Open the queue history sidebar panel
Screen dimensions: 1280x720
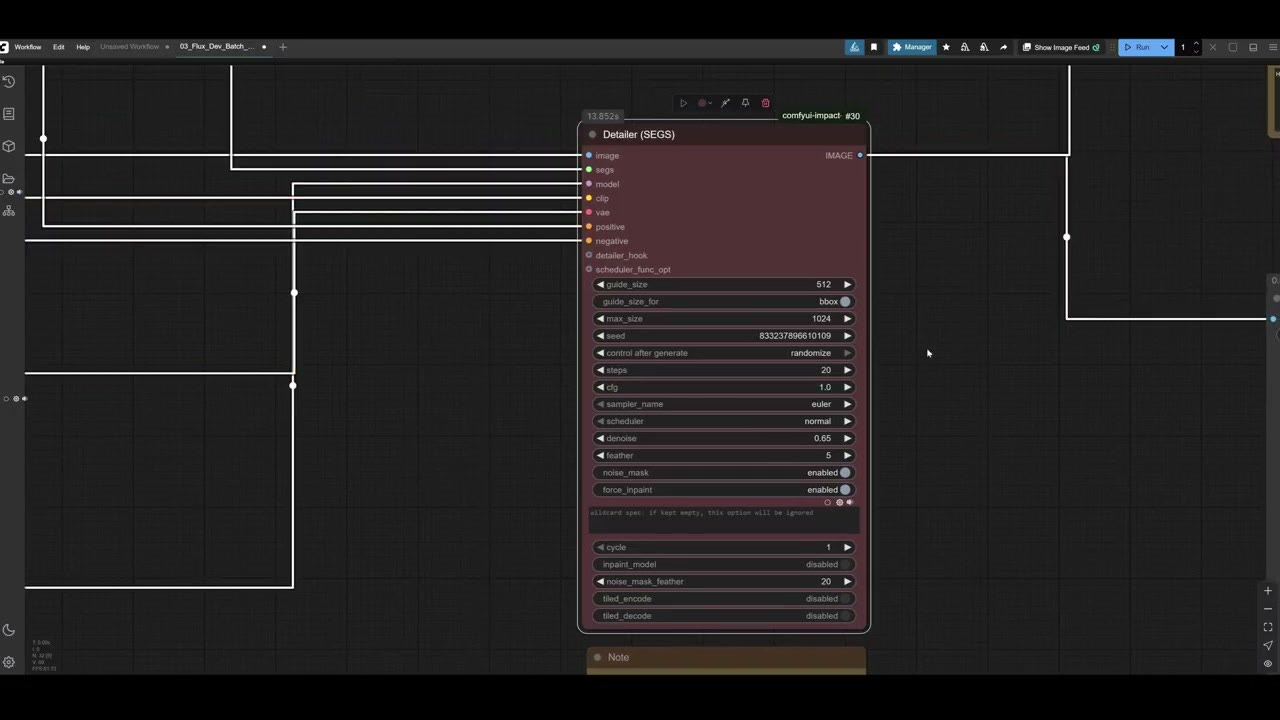[x=9, y=82]
